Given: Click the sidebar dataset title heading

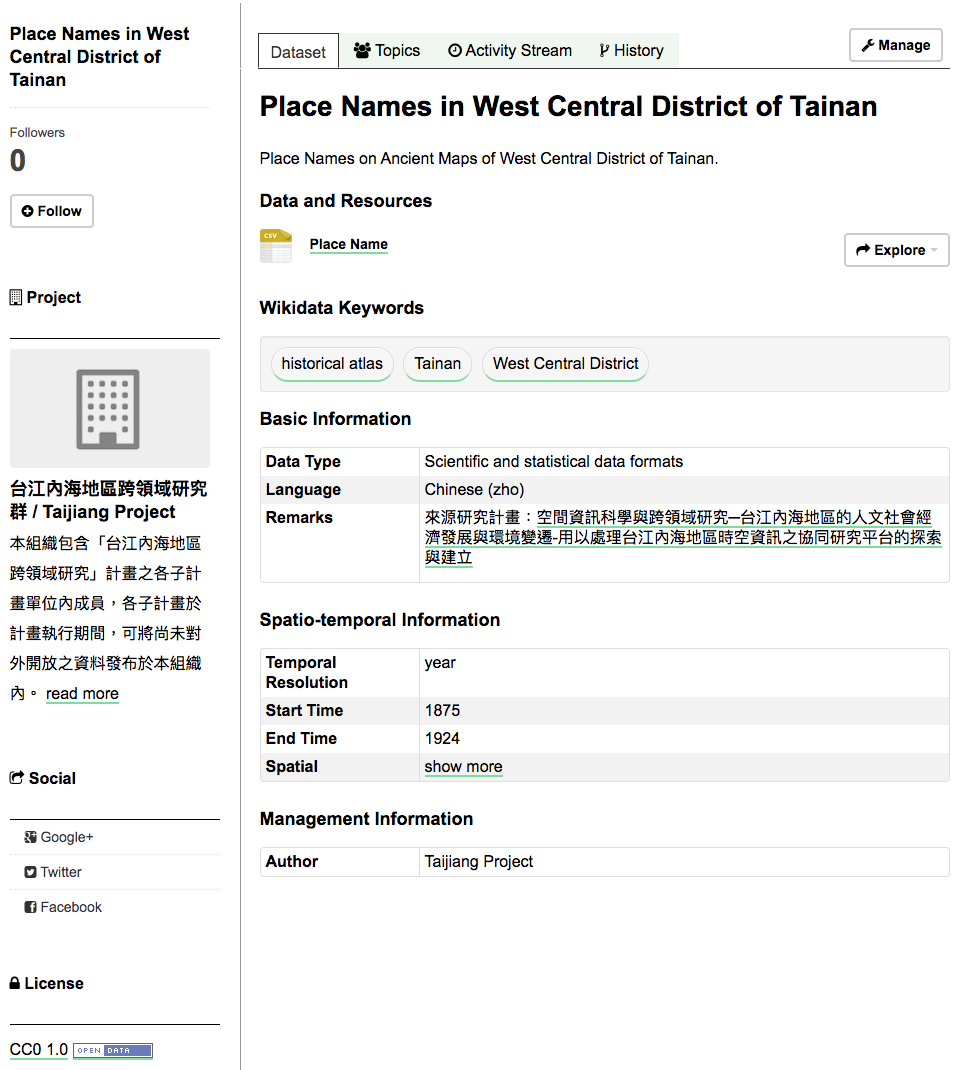Looking at the screenshot, I should 100,57.
